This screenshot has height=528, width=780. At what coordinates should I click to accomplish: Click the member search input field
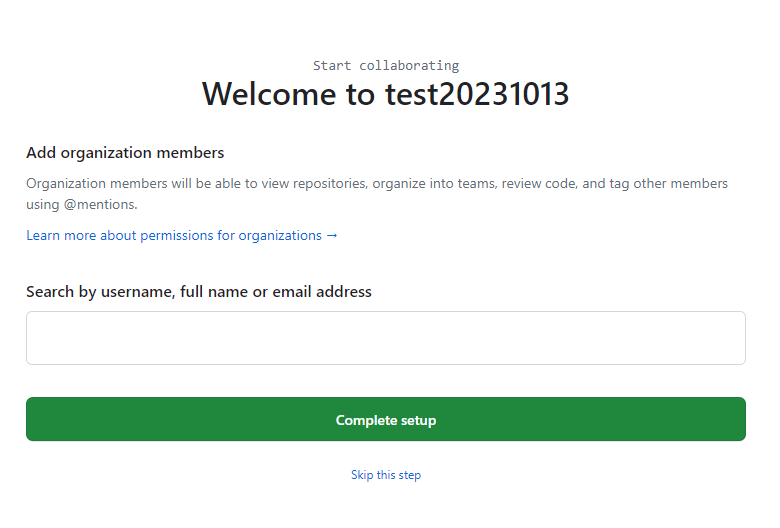[x=386, y=338]
